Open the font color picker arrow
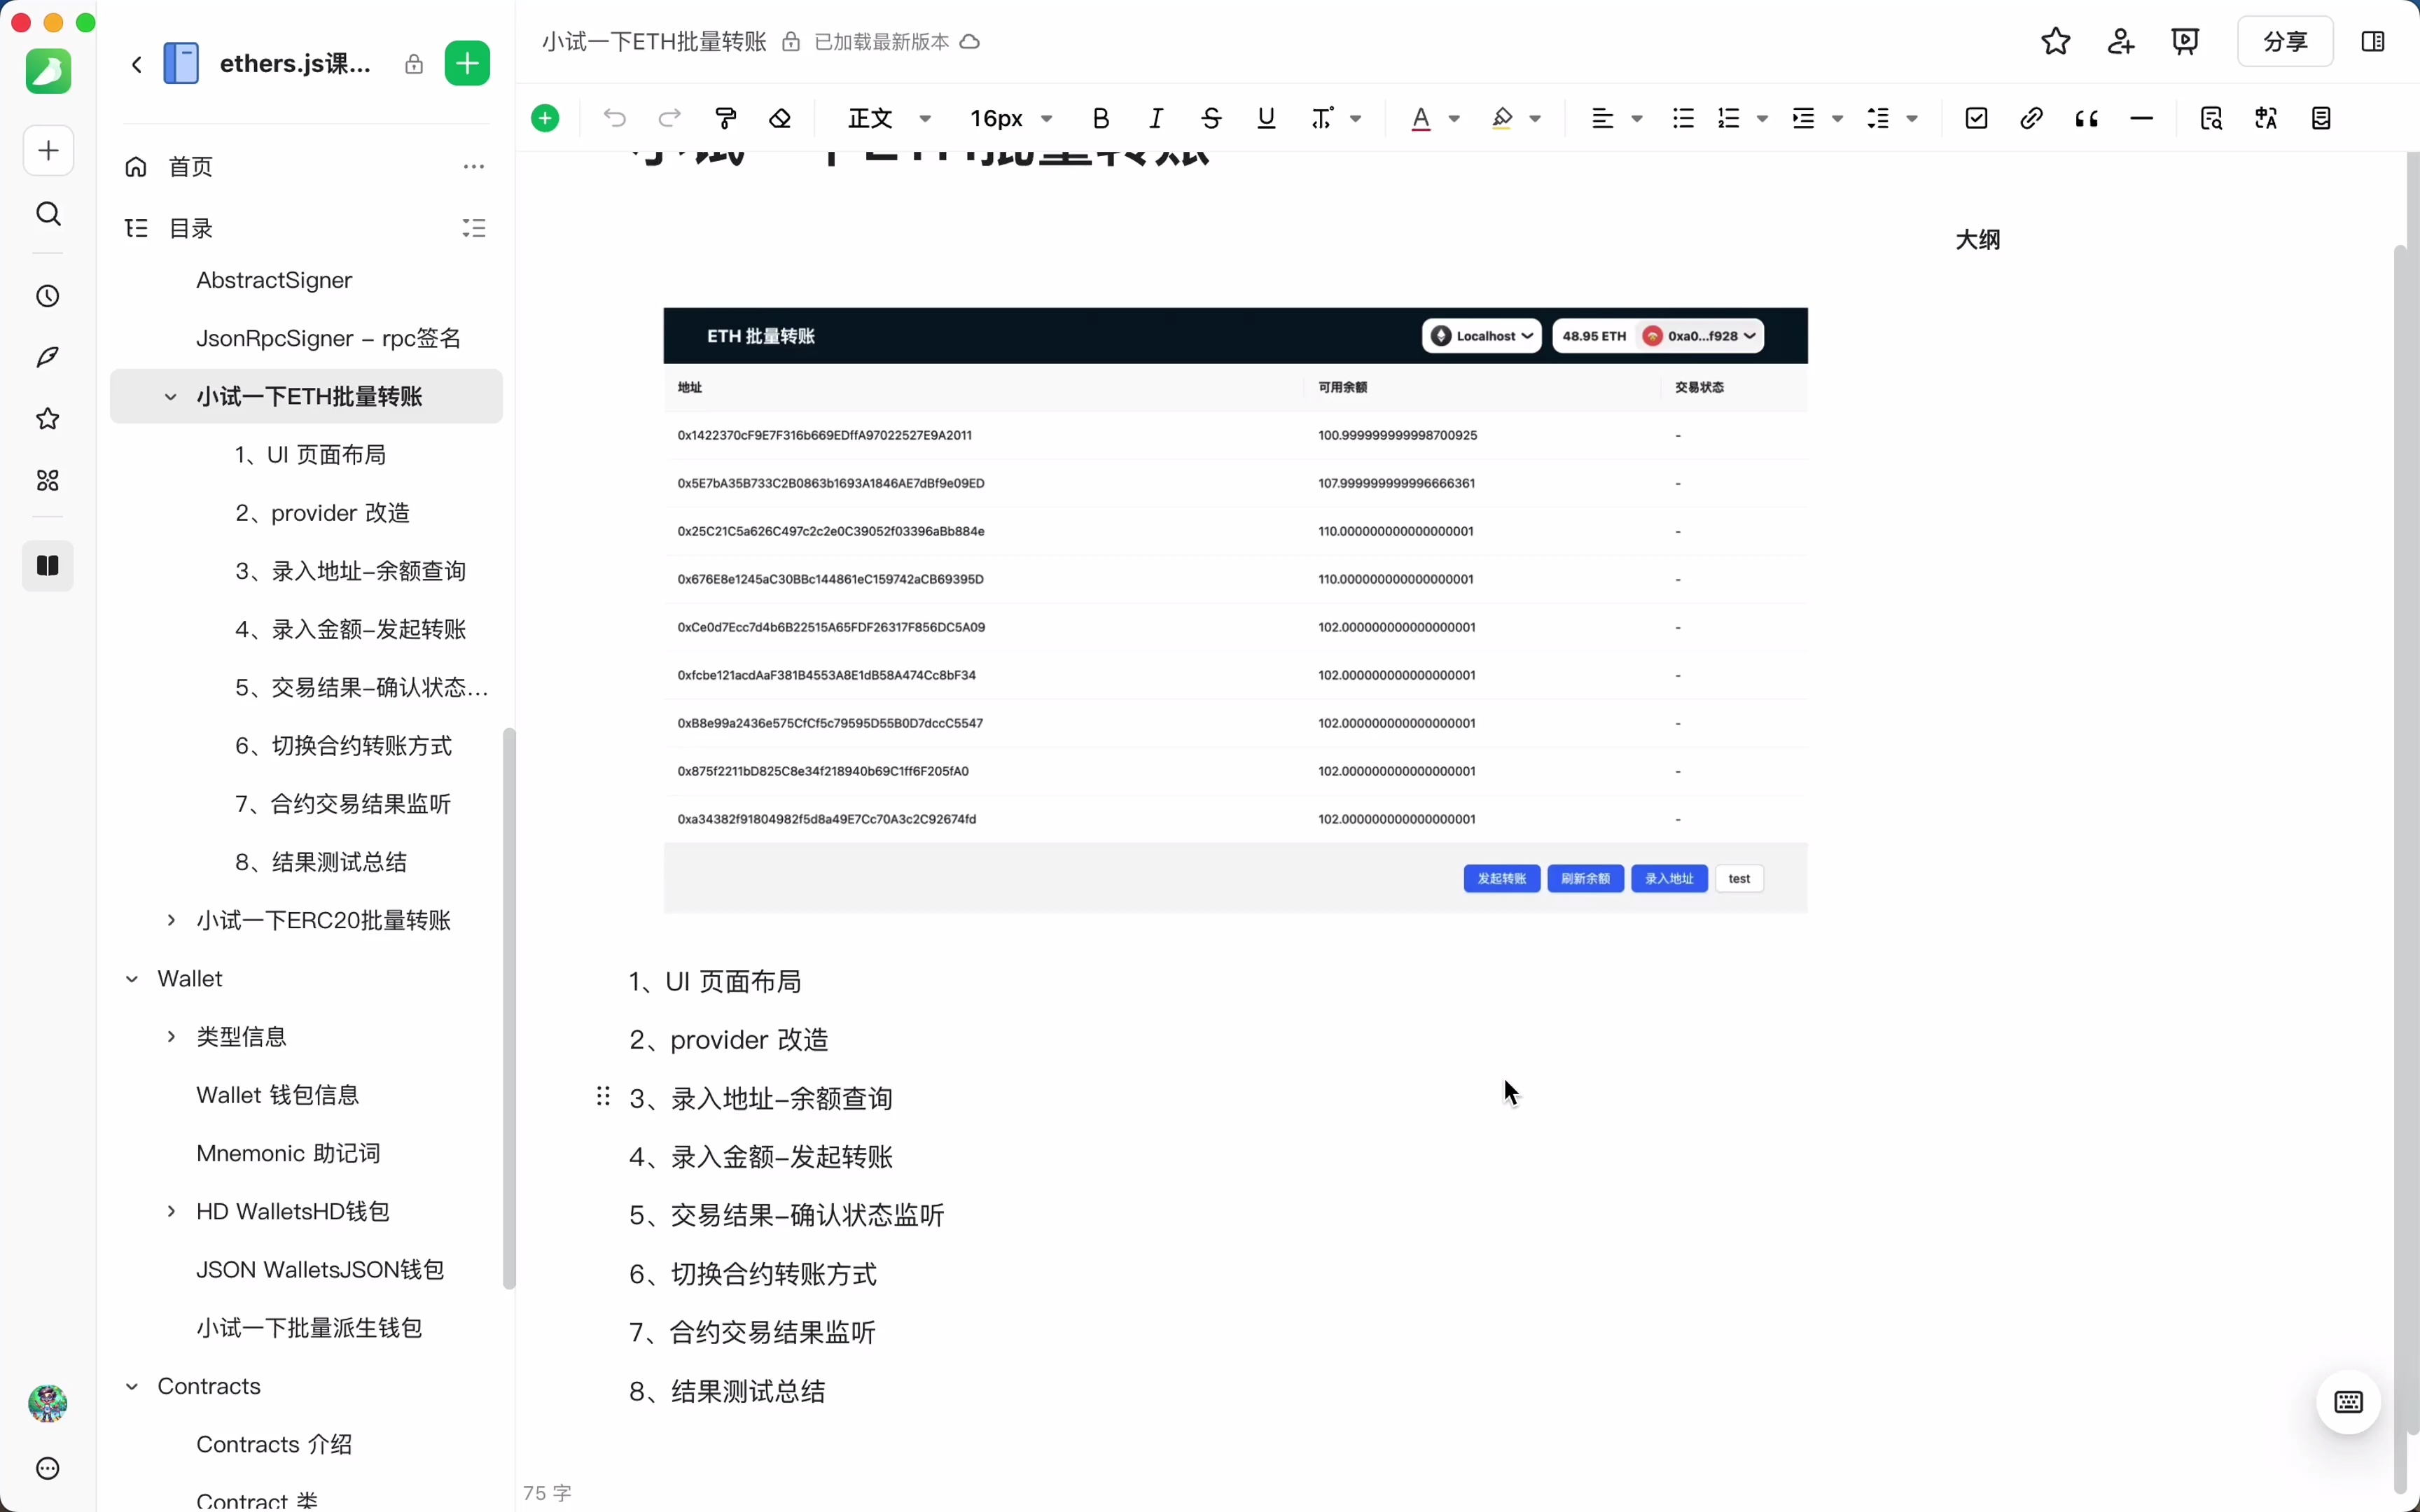2420x1512 pixels. click(1455, 119)
